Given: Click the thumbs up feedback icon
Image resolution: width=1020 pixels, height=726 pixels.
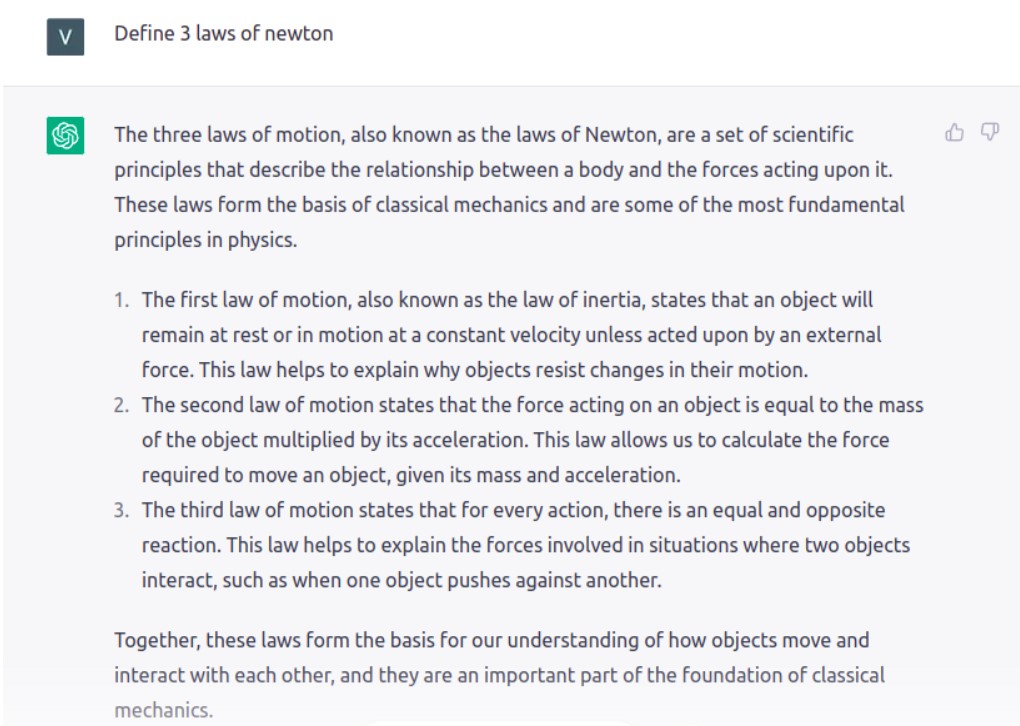Looking at the screenshot, I should (x=954, y=132).
